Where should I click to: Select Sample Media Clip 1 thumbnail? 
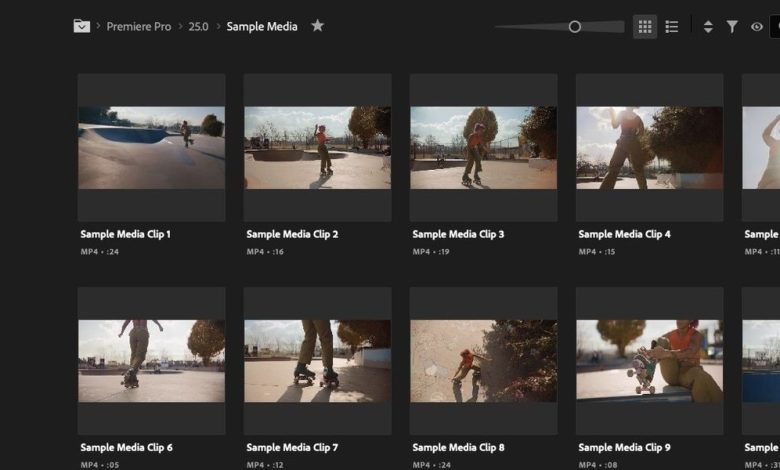[152, 148]
